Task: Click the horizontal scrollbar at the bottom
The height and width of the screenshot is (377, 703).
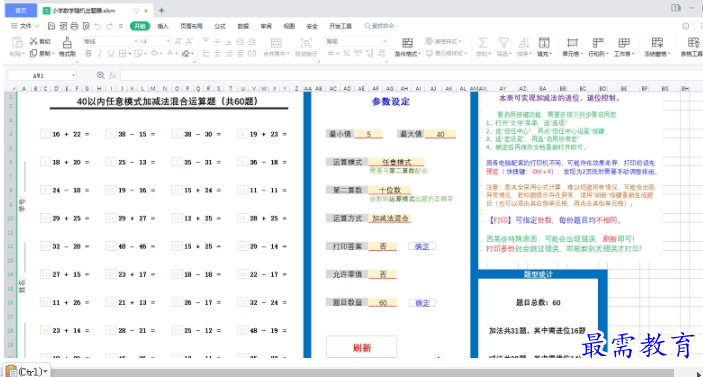Action: pyautogui.click(x=362, y=373)
